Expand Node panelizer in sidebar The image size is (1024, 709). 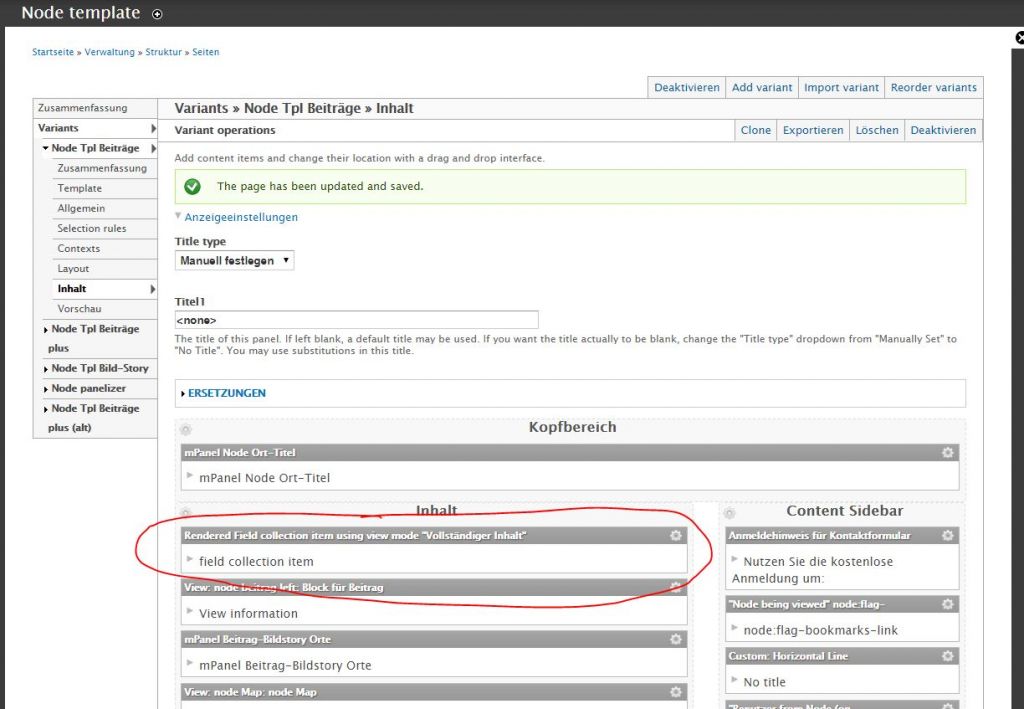pyautogui.click(x=89, y=388)
